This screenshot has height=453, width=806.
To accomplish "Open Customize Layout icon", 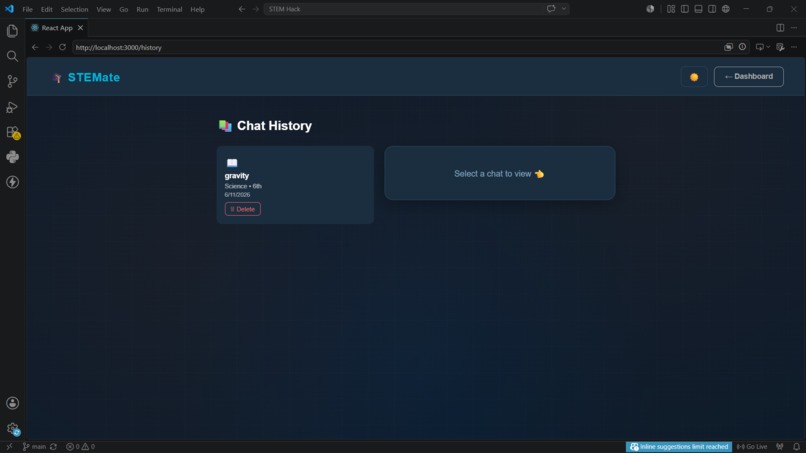I will pyautogui.click(x=671, y=9).
